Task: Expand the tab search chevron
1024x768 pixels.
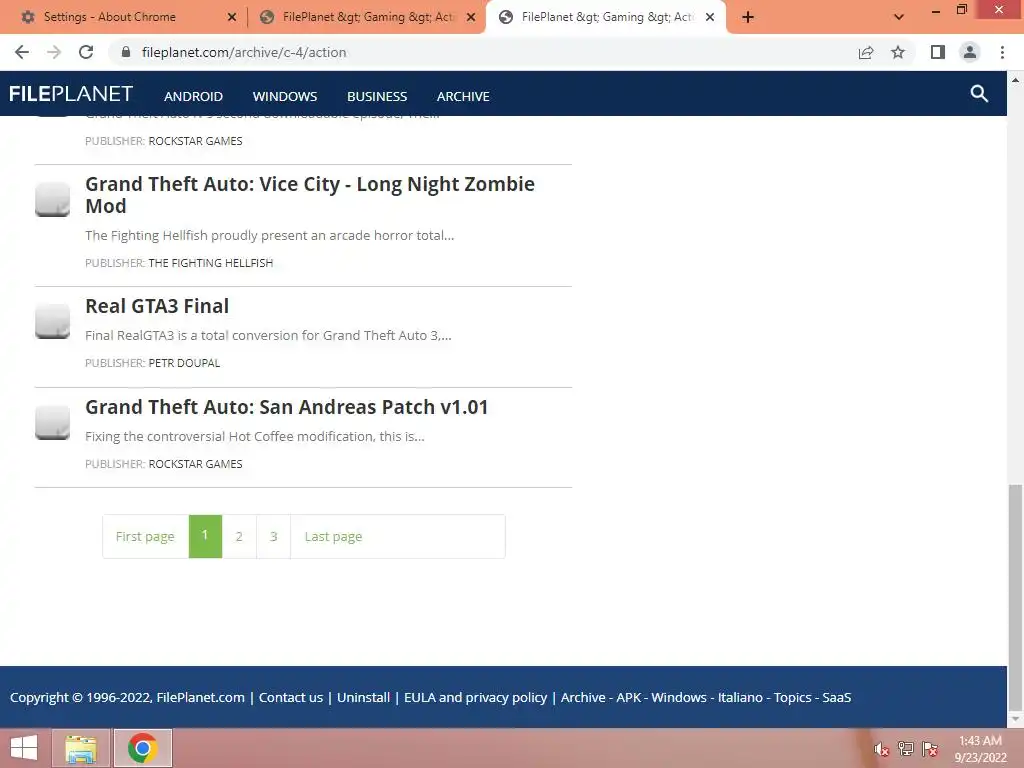Action: [899, 17]
